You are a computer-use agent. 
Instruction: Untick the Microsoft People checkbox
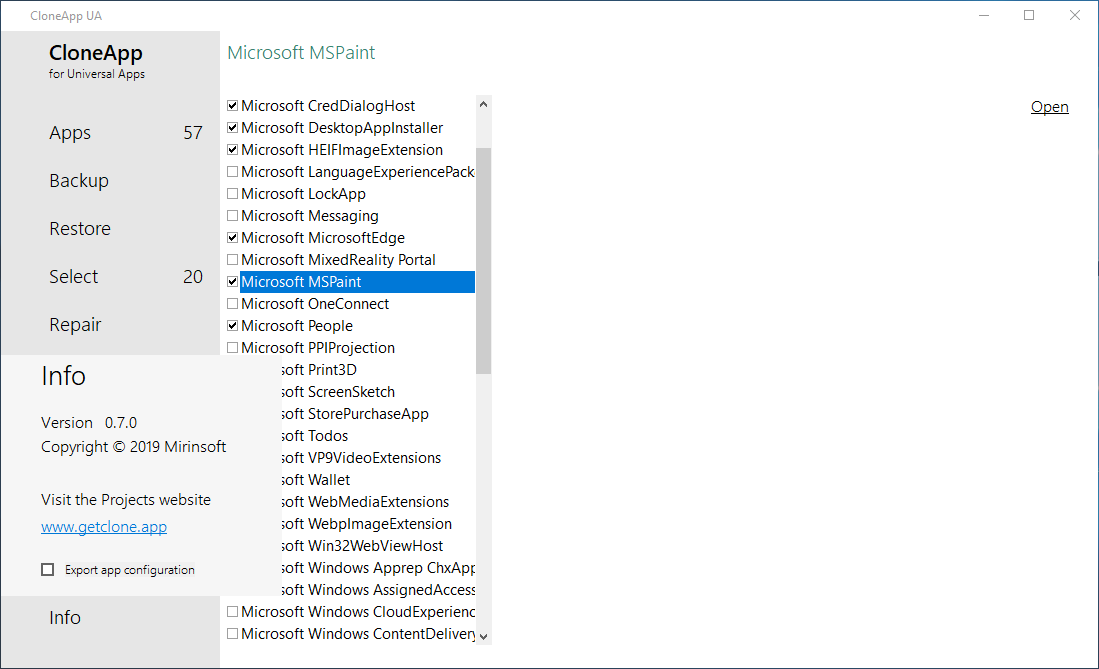[233, 325]
